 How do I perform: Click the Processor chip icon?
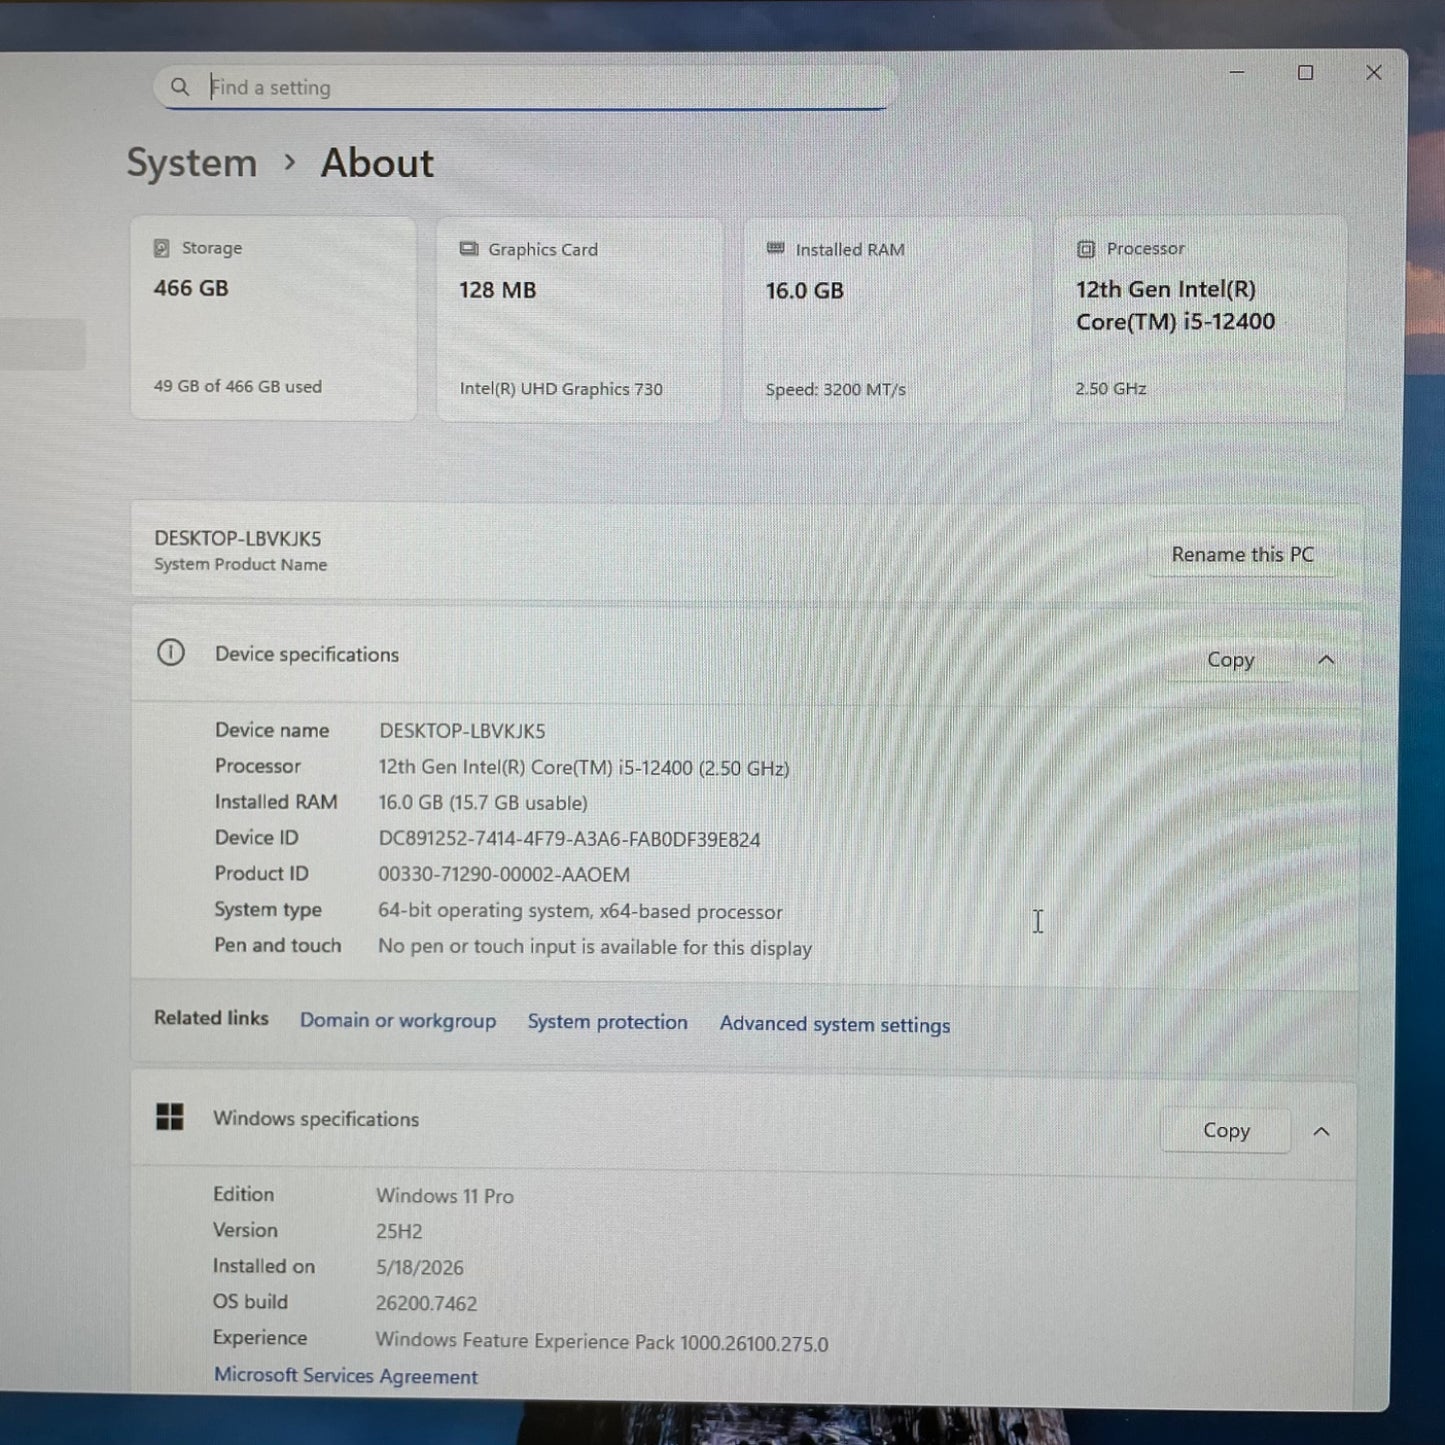point(1086,249)
